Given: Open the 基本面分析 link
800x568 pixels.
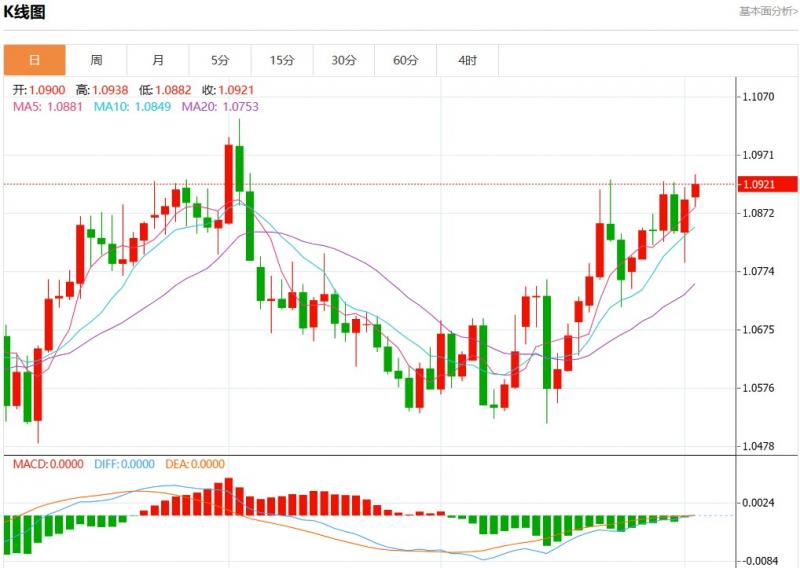Looking at the screenshot, I should [768, 11].
